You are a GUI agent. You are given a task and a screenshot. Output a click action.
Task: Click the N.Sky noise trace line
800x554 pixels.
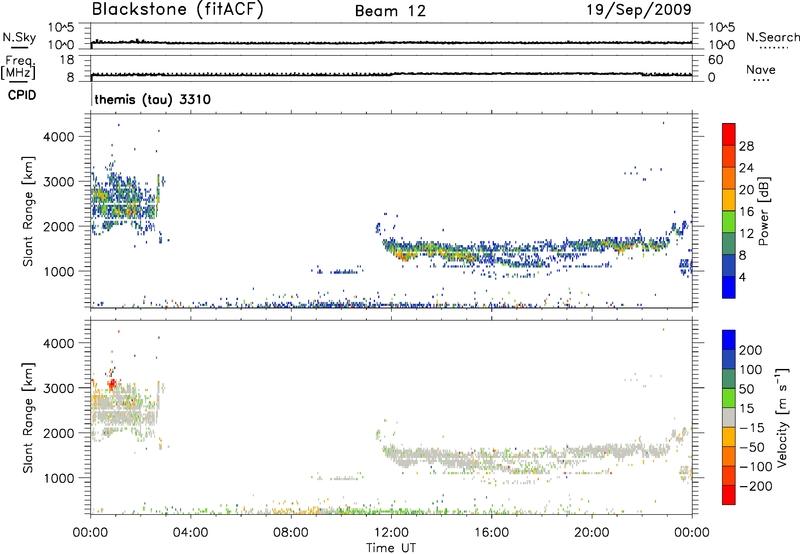click(x=391, y=43)
